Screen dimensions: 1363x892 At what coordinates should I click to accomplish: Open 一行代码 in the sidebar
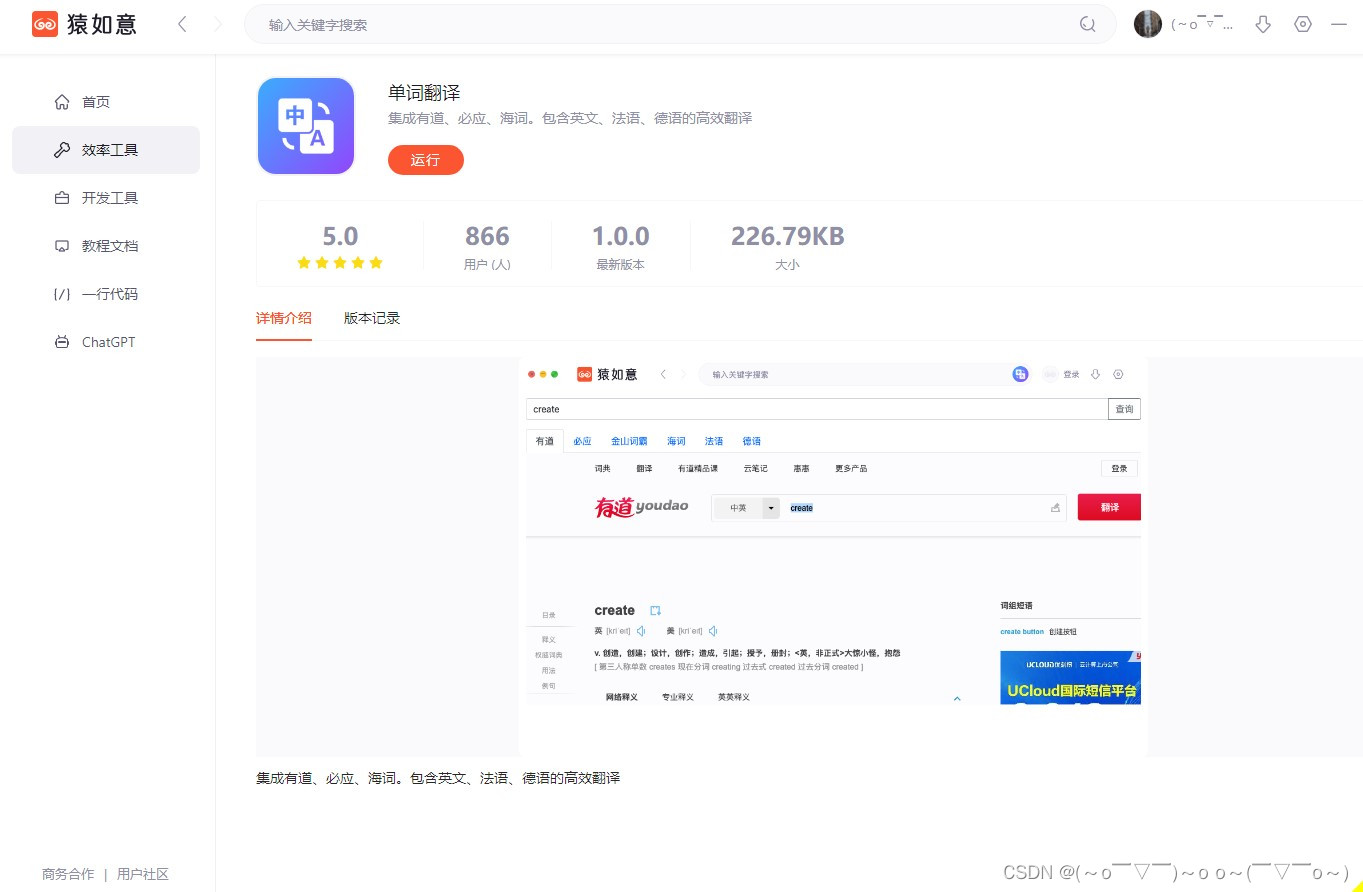106,294
